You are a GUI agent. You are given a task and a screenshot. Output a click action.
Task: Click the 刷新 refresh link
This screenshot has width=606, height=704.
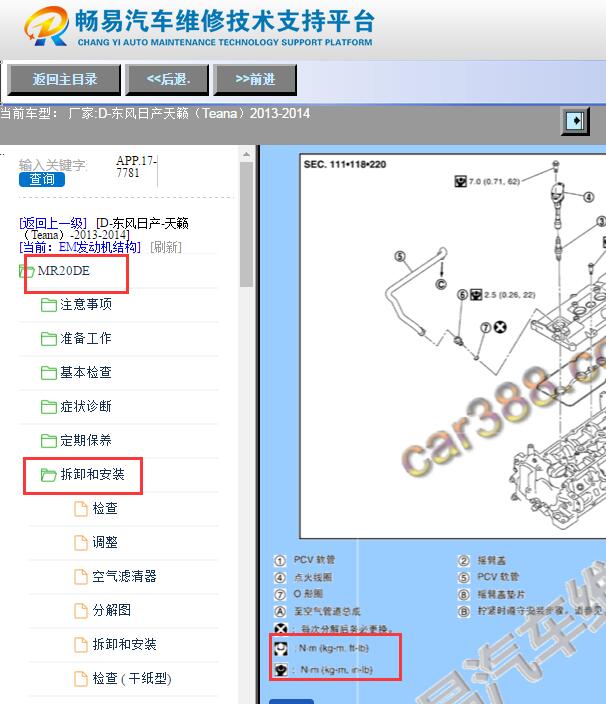[166, 247]
